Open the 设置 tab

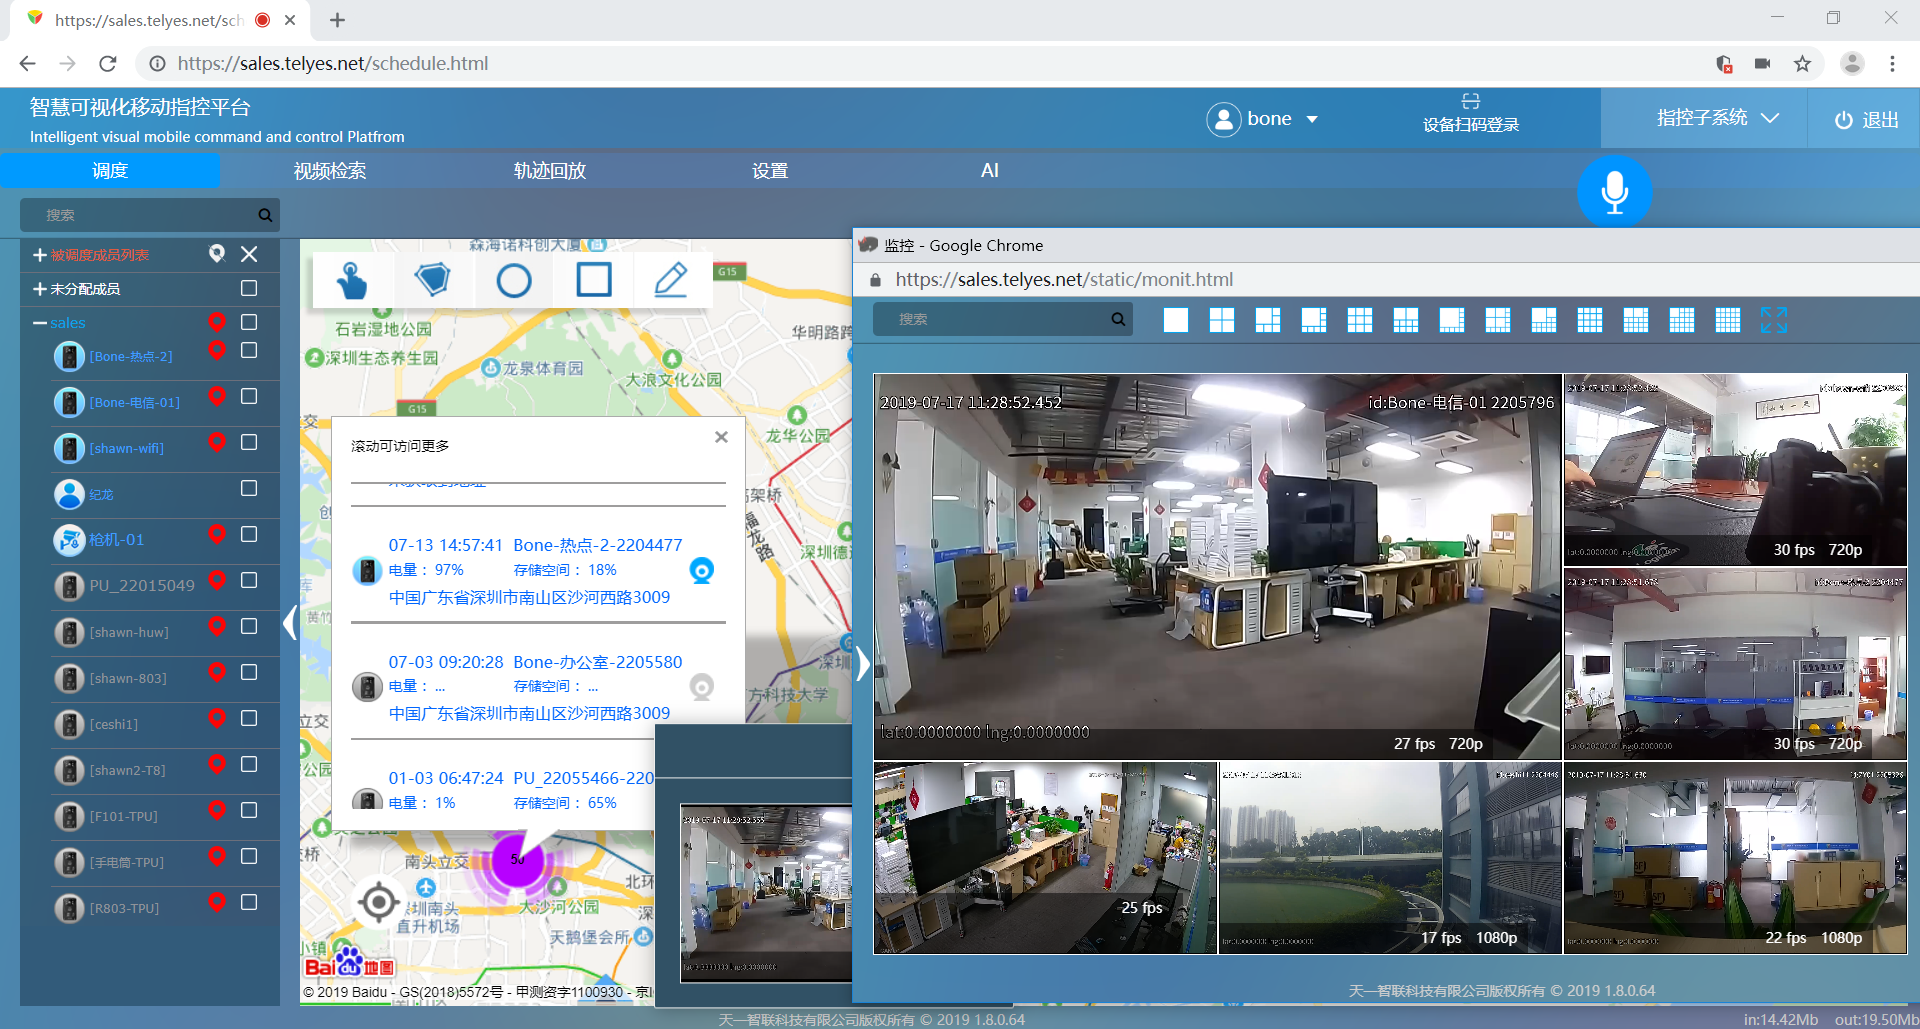770,170
